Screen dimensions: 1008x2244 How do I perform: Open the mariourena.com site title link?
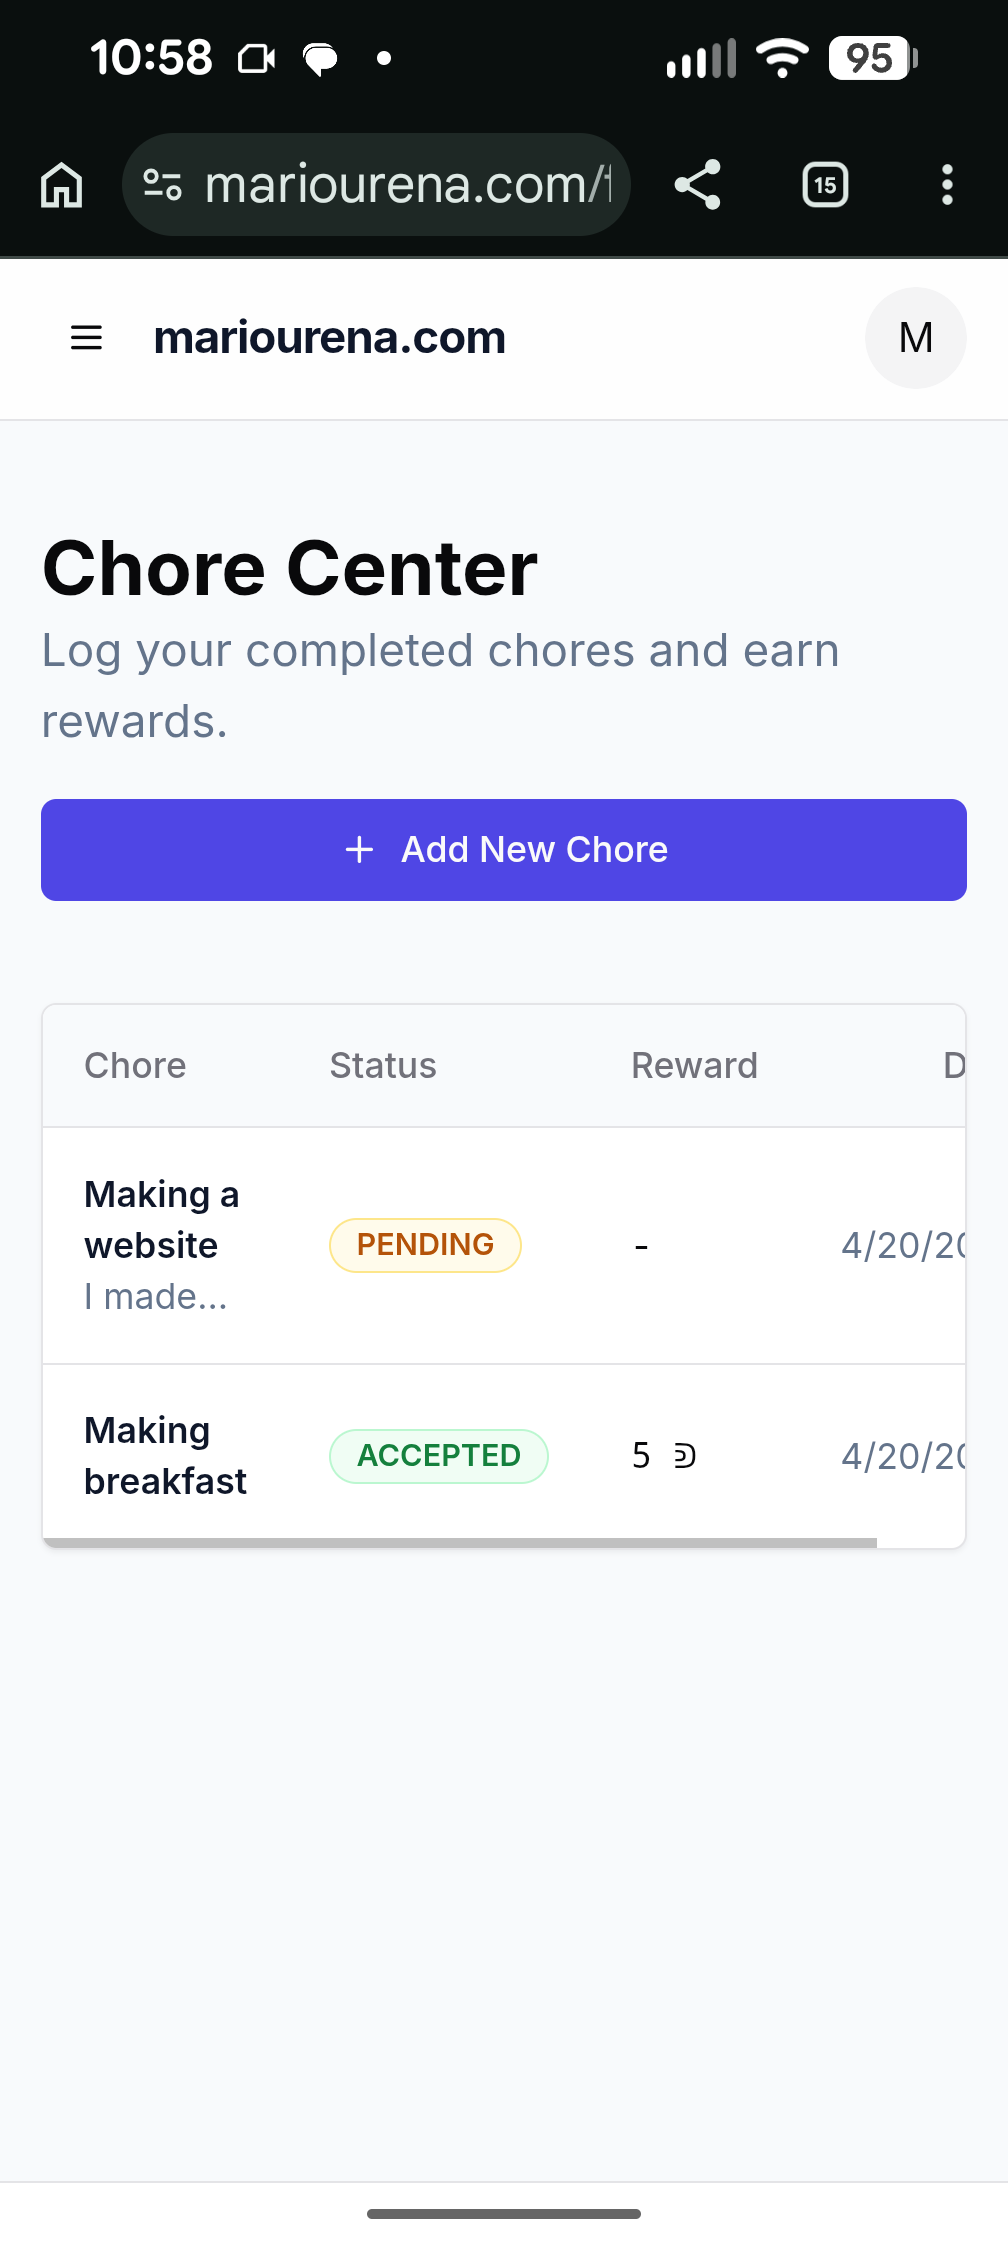[329, 338]
